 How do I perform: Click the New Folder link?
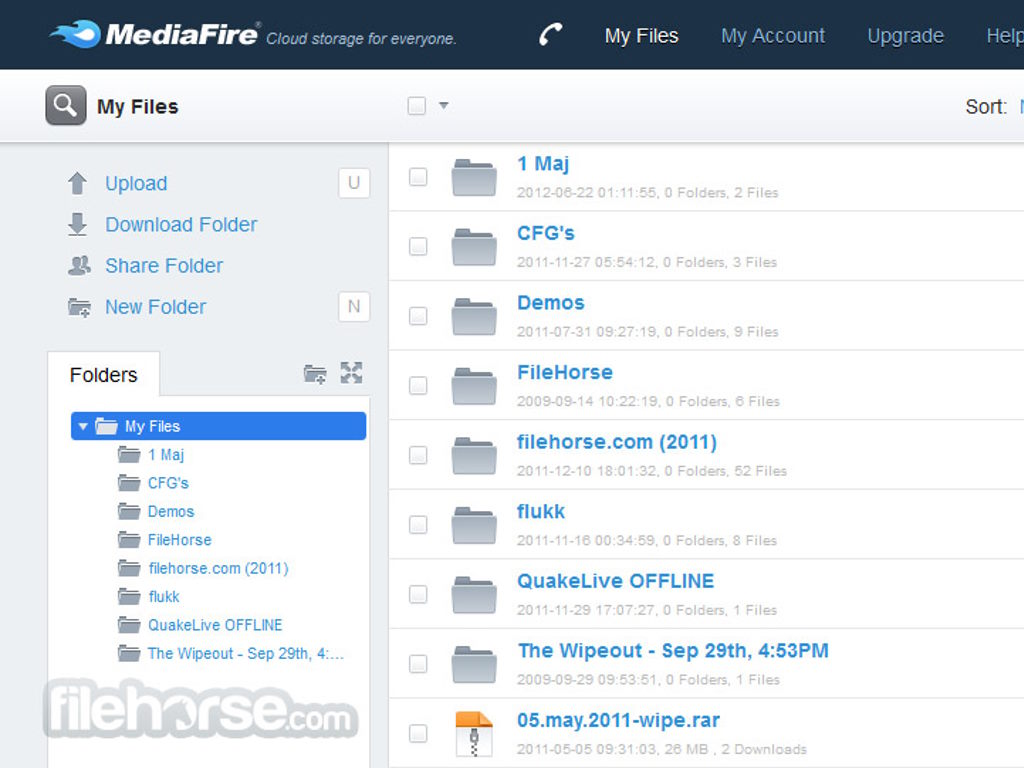point(155,307)
